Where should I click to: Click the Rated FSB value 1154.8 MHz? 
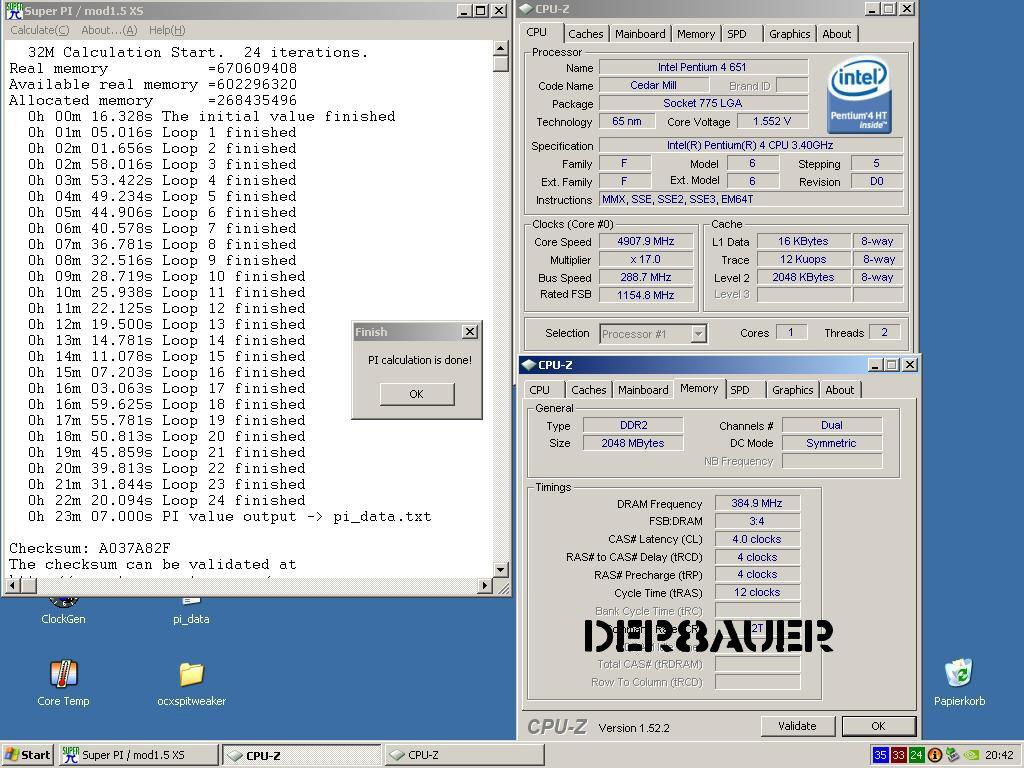pyautogui.click(x=646, y=295)
